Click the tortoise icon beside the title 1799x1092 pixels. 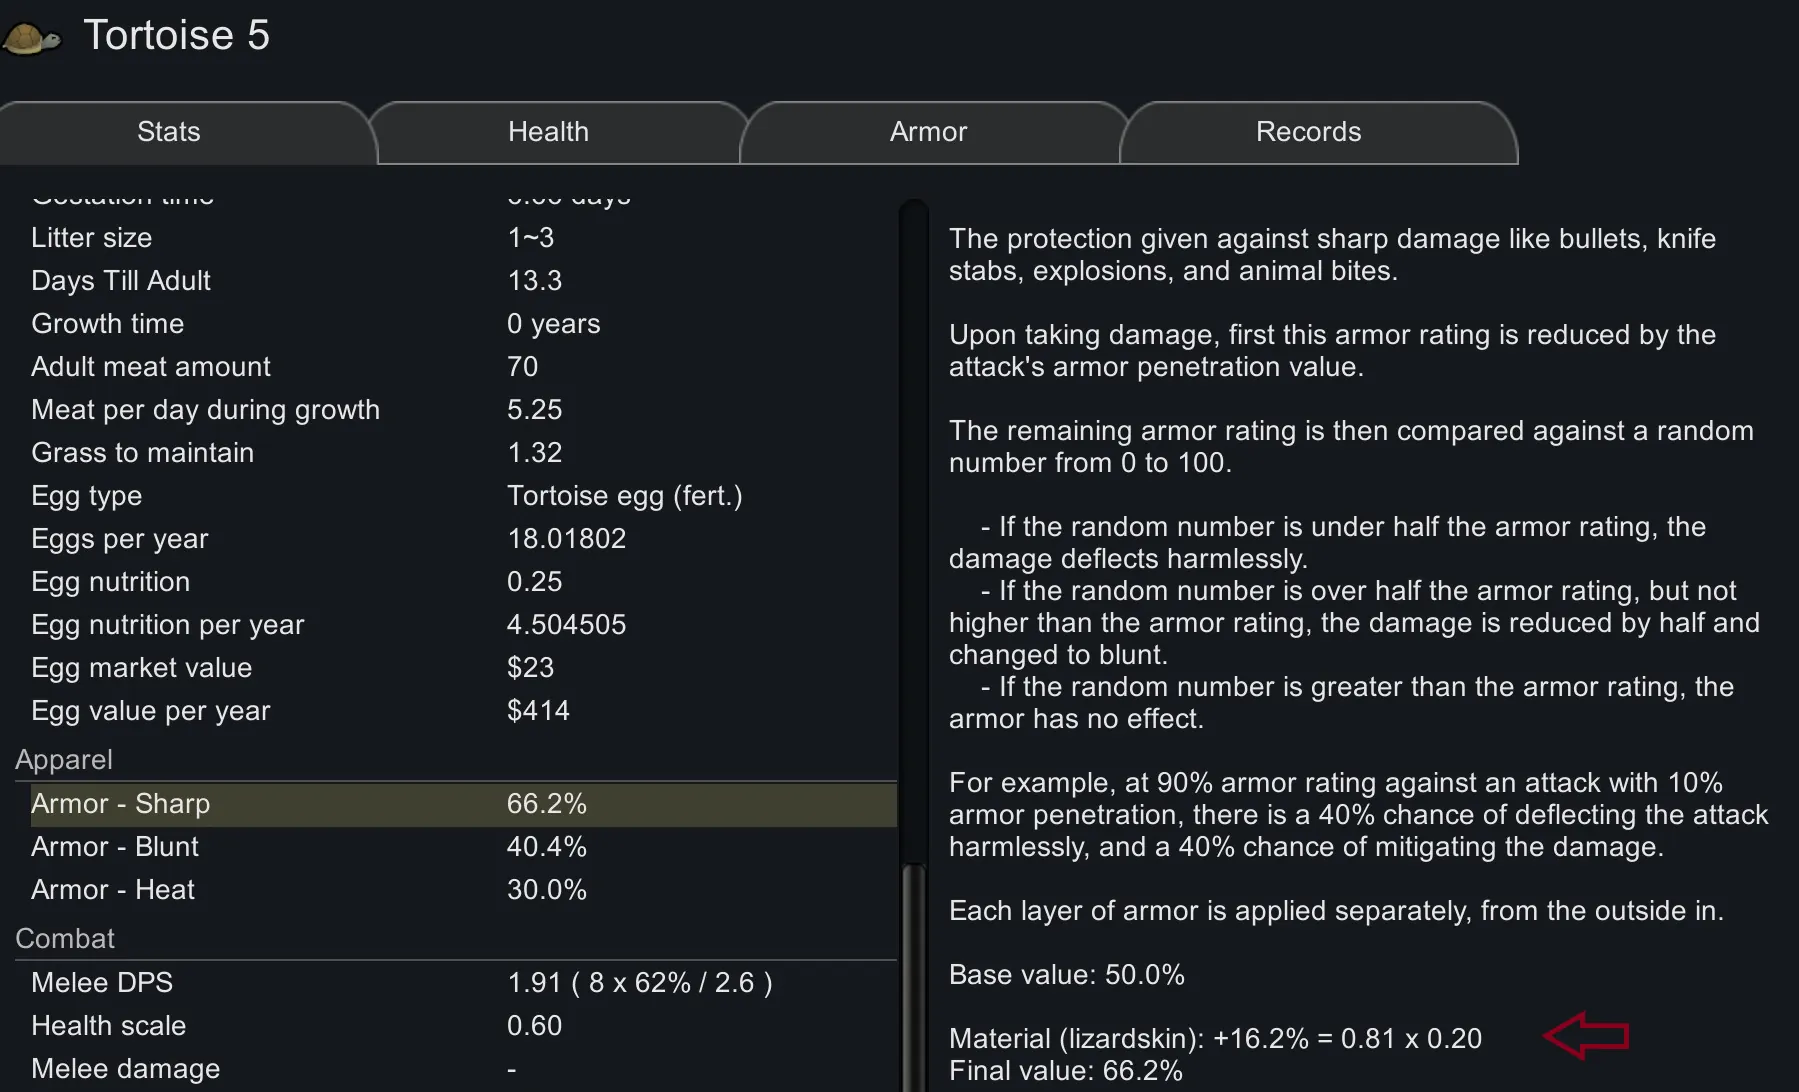click(32, 39)
